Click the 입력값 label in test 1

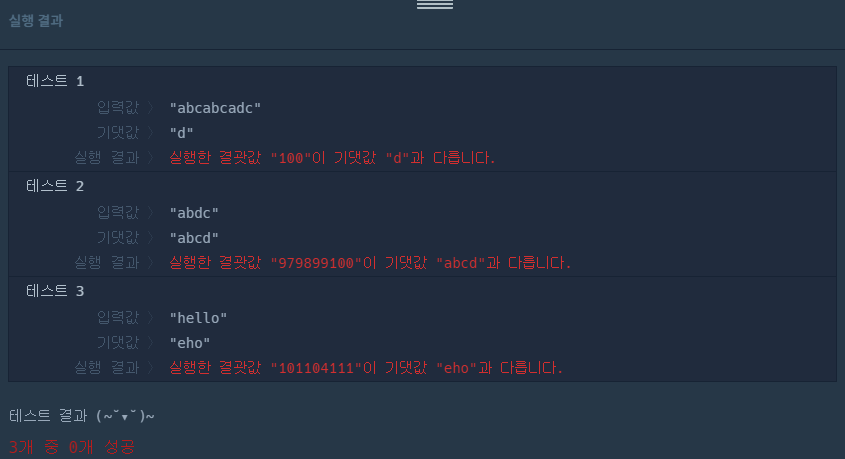click(x=118, y=108)
